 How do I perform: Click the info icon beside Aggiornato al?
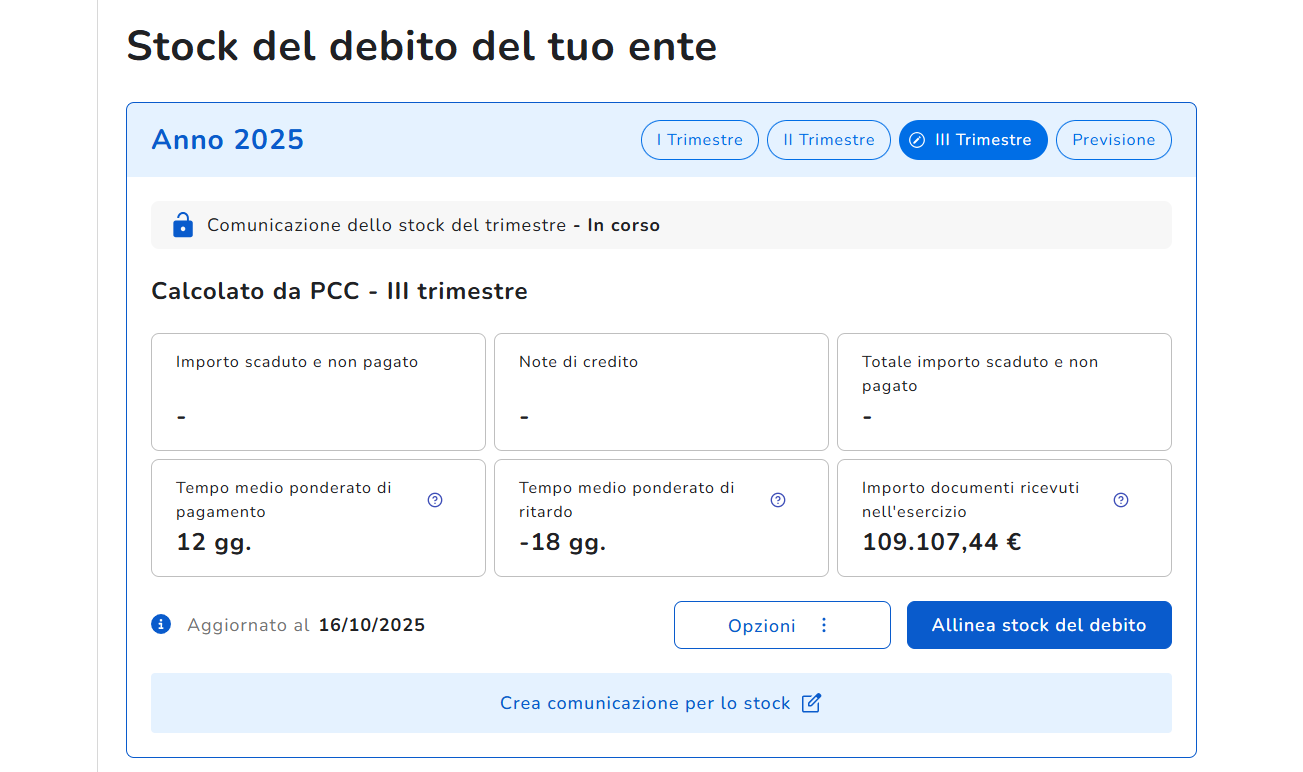coord(161,625)
